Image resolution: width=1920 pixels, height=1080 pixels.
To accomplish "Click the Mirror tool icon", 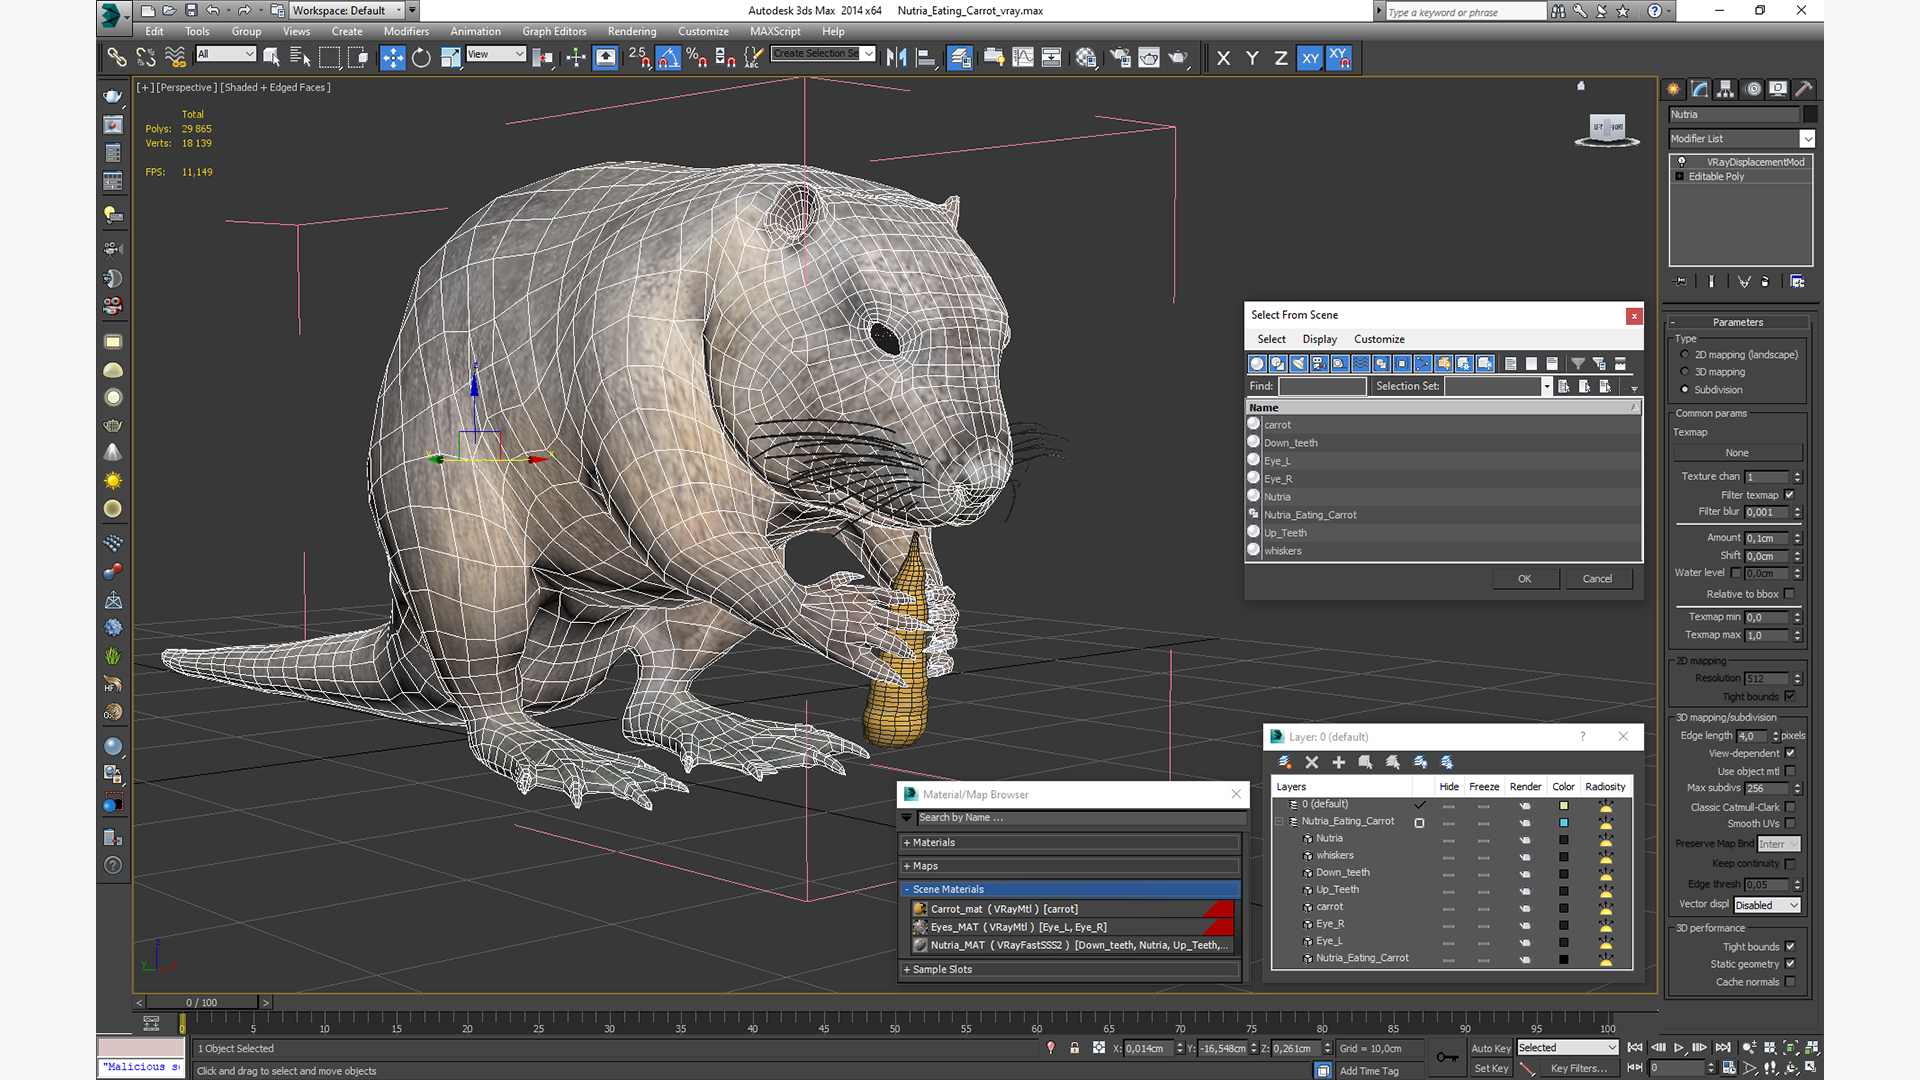I will point(896,58).
